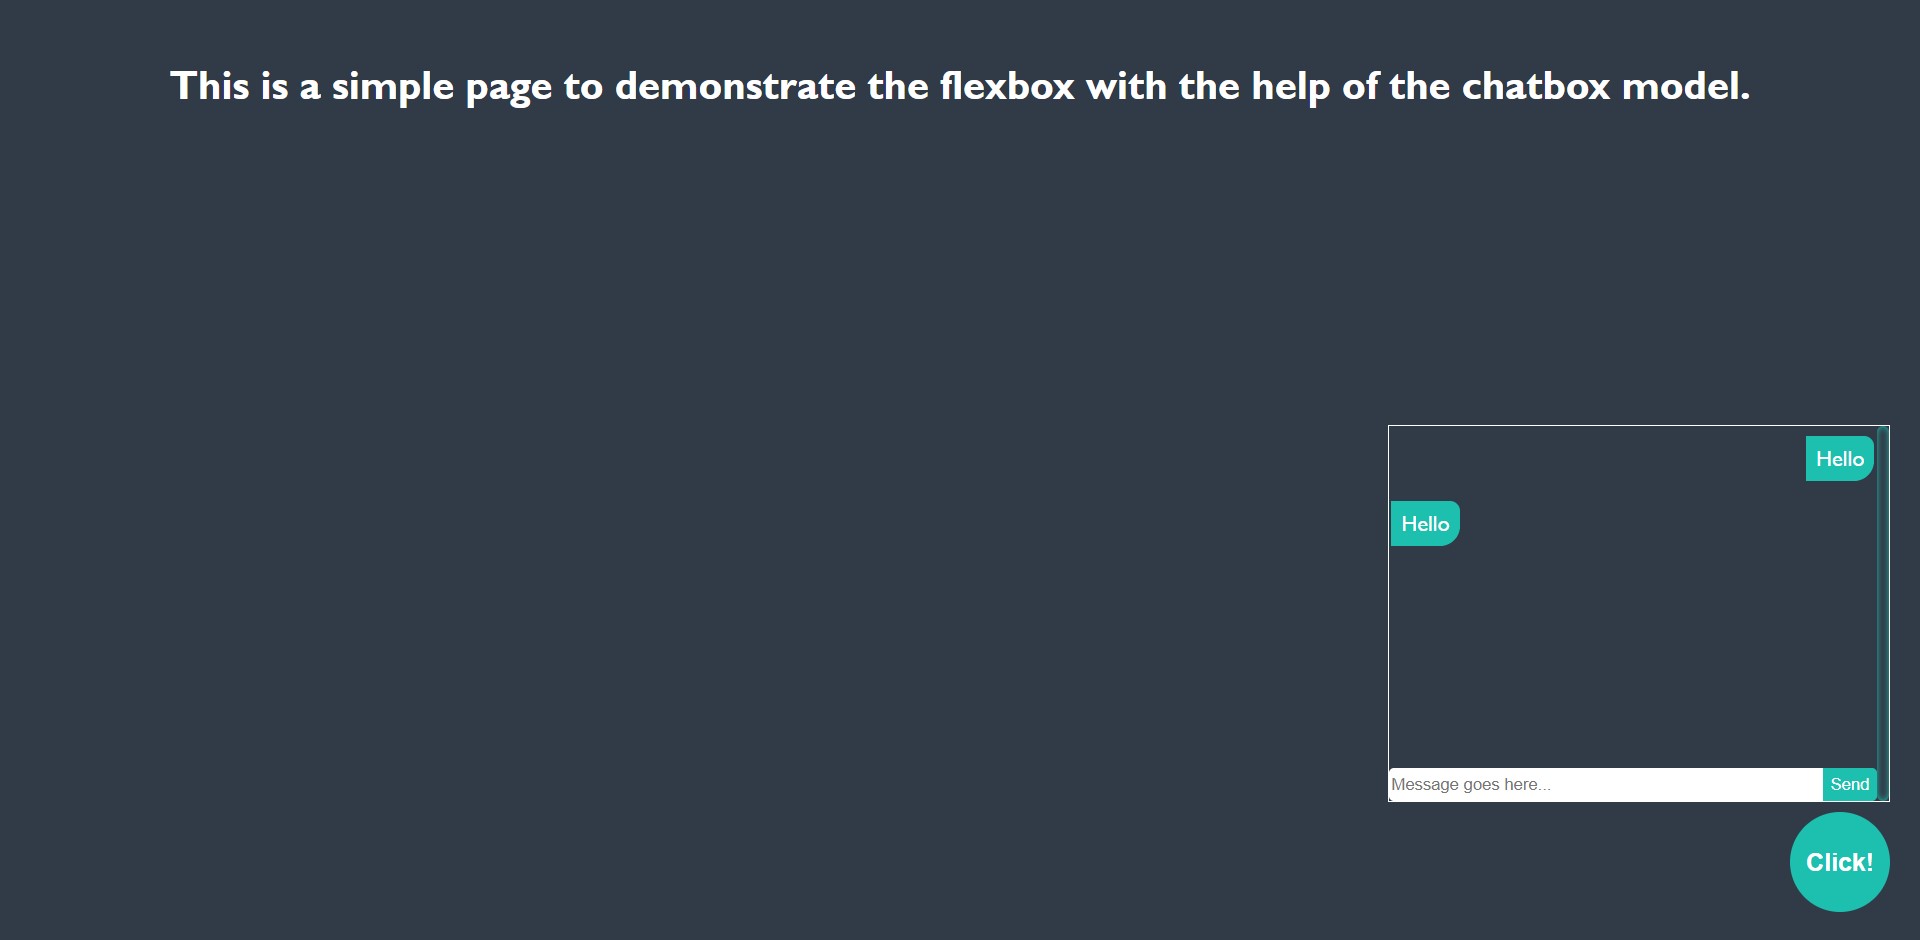The width and height of the screenshot is (1920, 940).
Task: Click the chatbox vertical scrollbar track
Action: point(1883,613)
